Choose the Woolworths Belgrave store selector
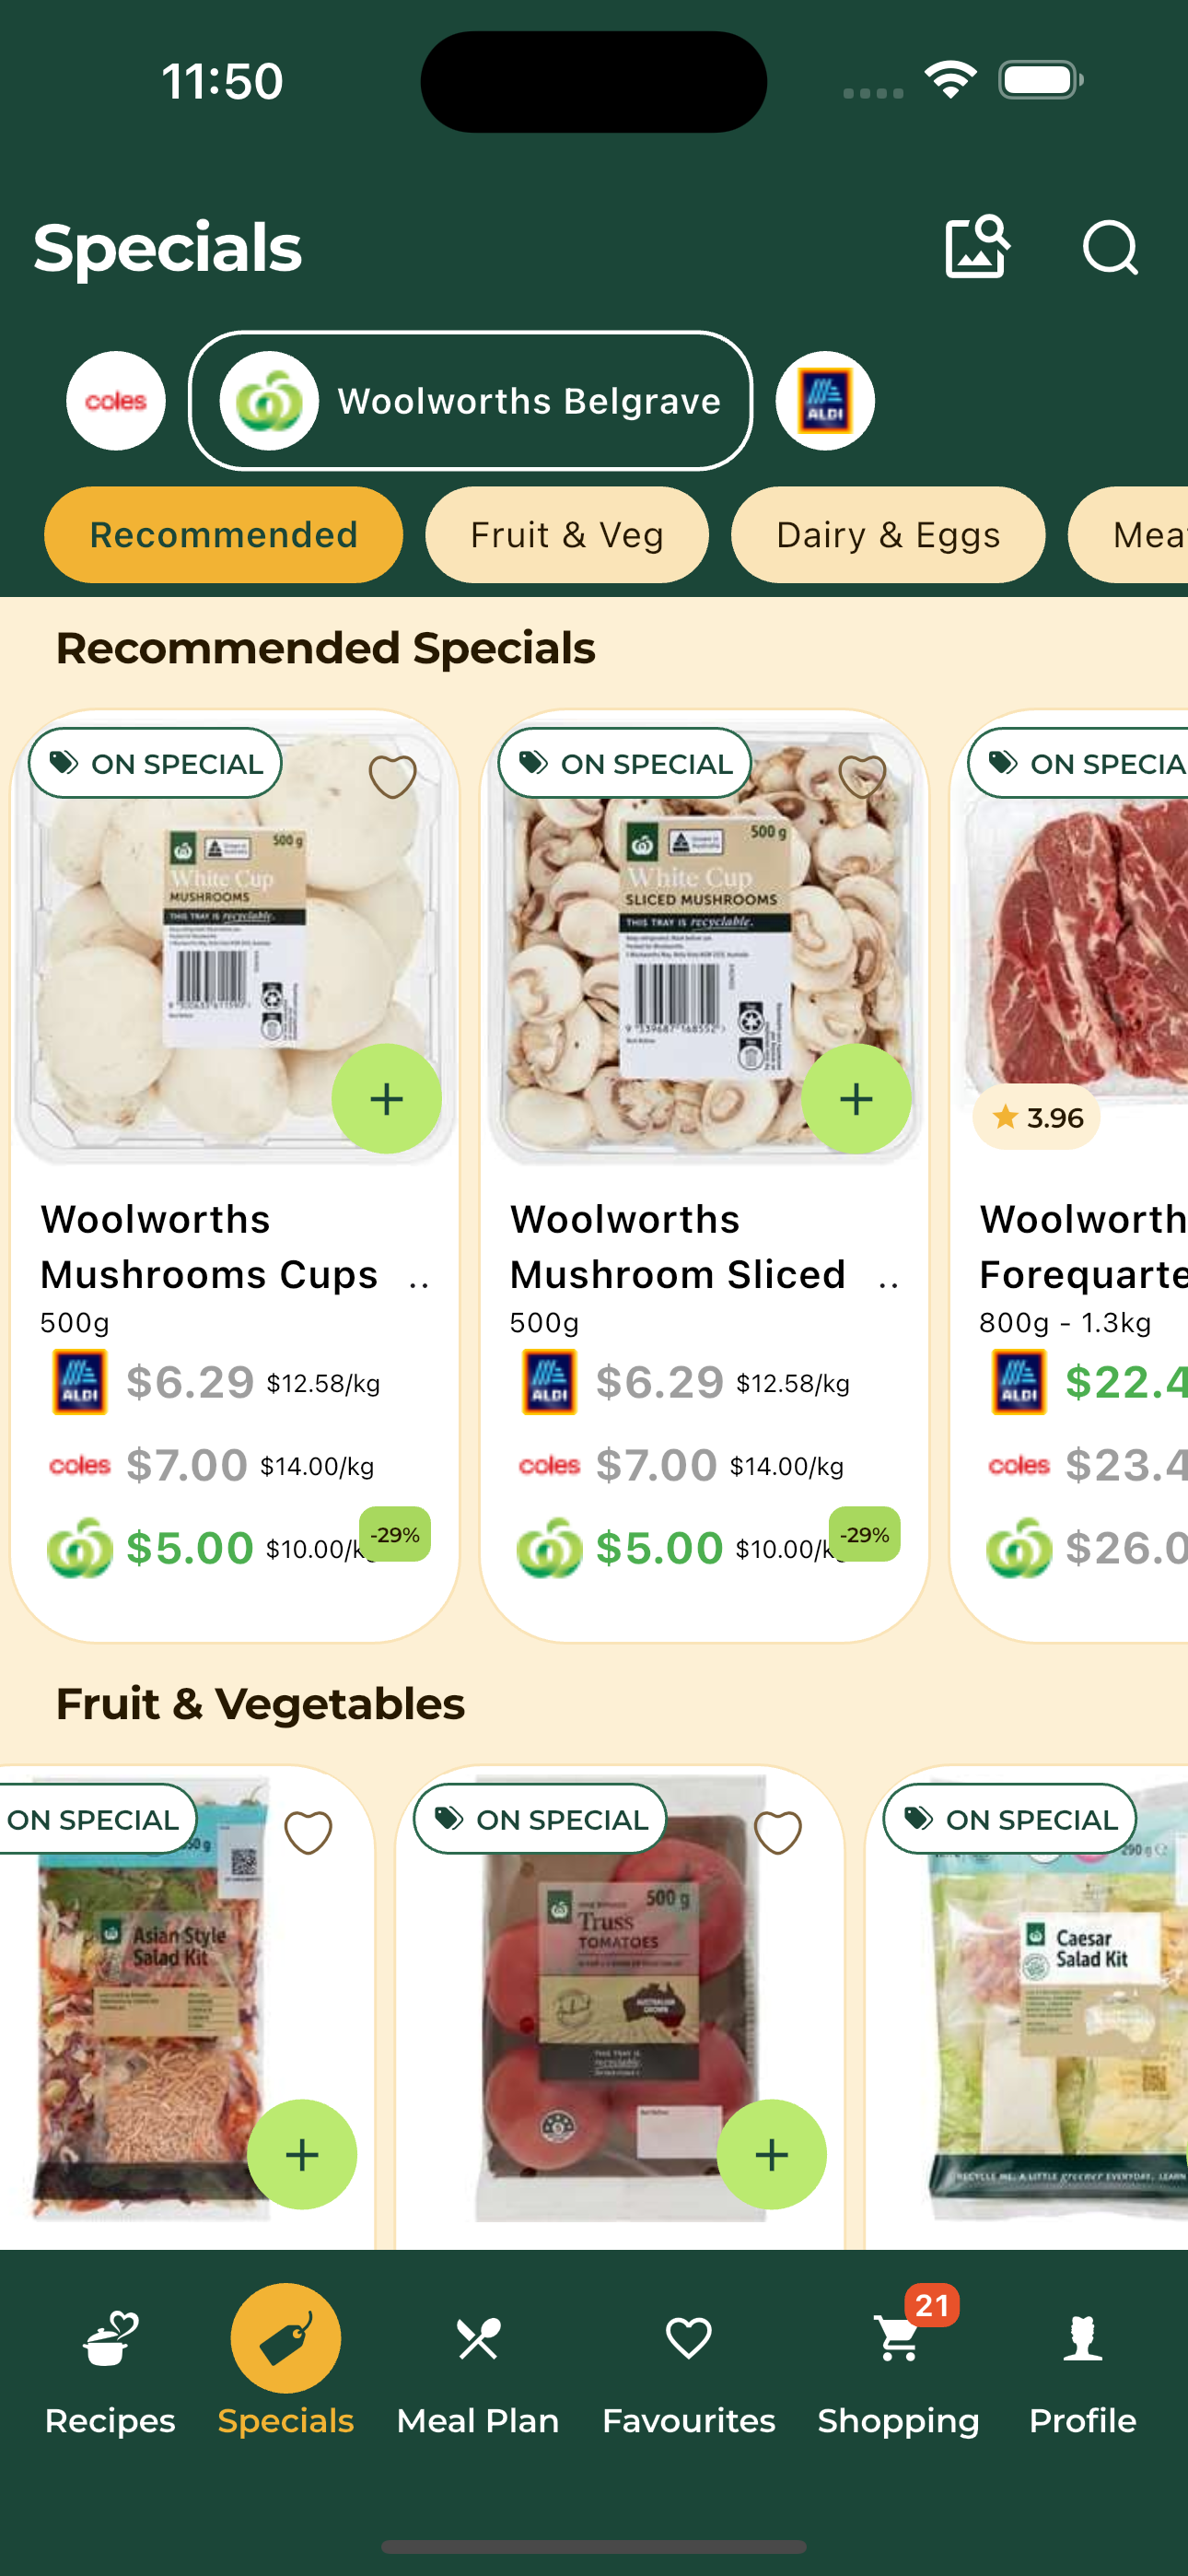This screenshot has height=2576, width=1188. [x=470, y=401]
